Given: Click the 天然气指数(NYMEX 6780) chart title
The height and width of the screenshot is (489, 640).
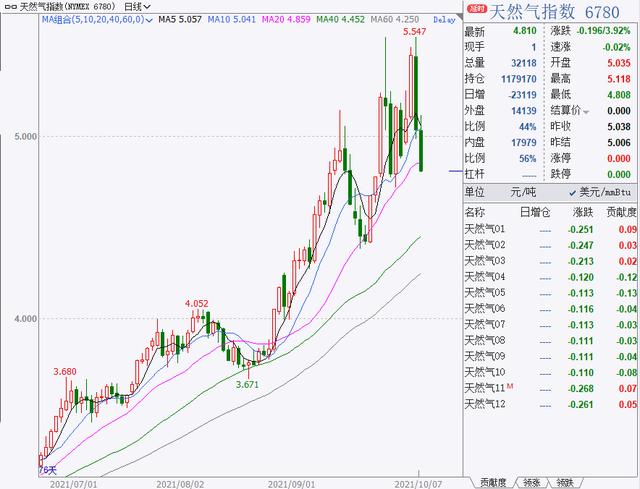Looking at the screenshot, I should tap(68, 7).
